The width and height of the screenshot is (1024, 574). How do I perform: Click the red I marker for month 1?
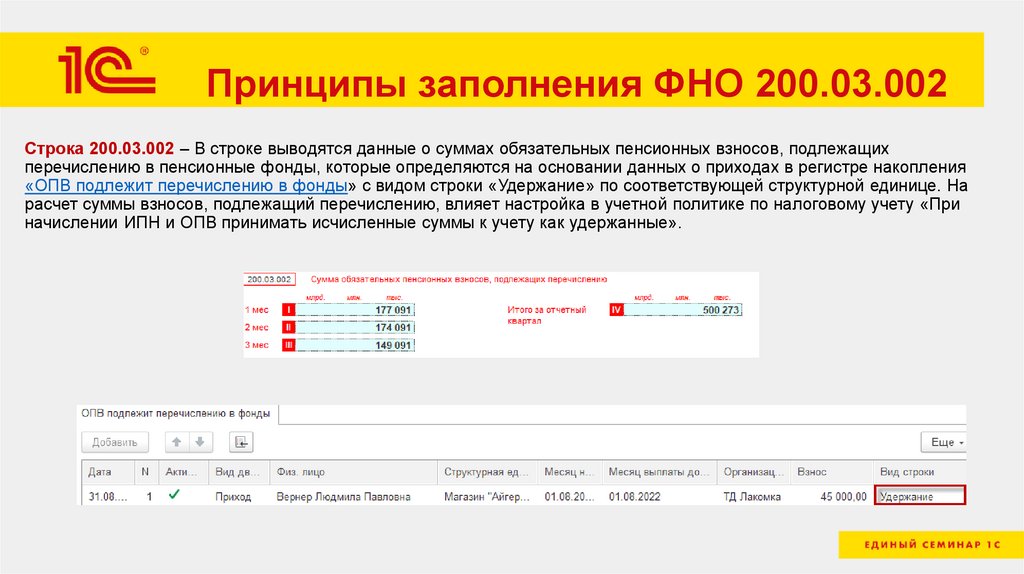click(289, 310)
